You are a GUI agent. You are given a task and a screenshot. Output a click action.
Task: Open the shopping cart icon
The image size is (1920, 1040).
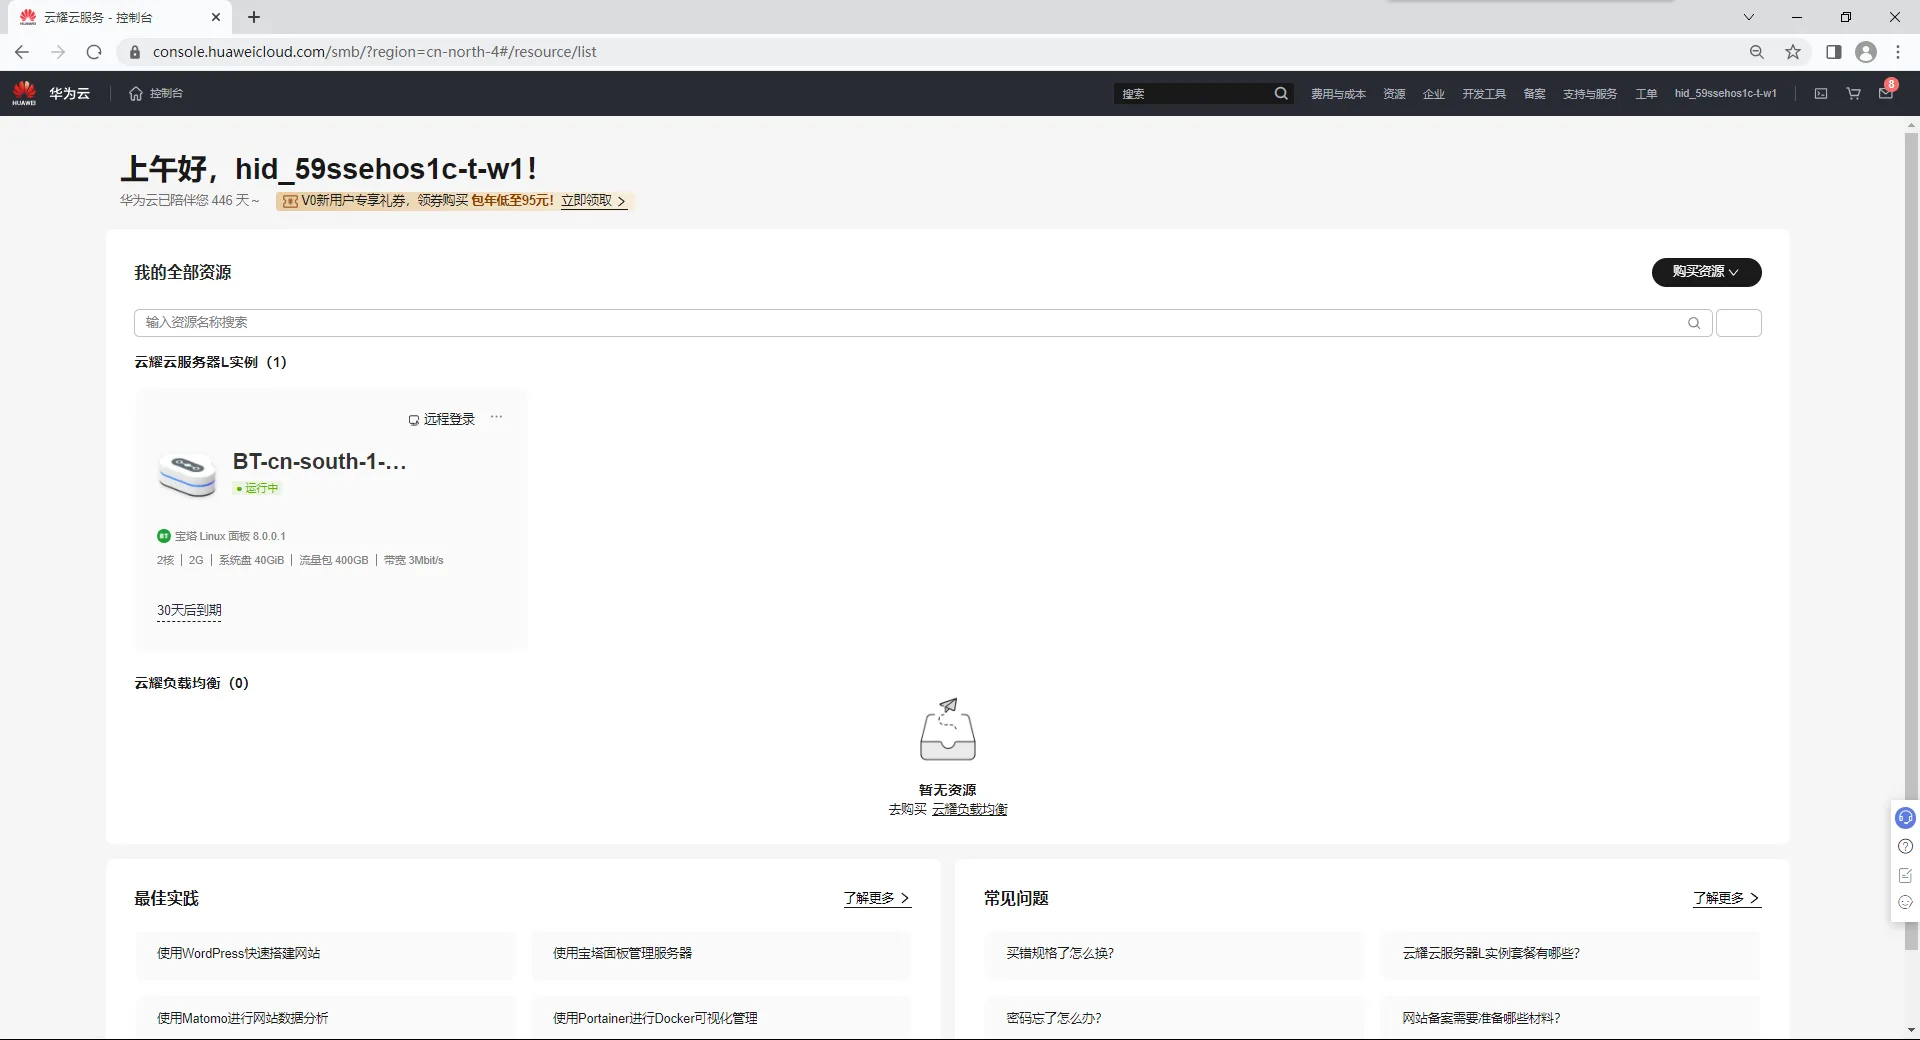pos(1853,93)
